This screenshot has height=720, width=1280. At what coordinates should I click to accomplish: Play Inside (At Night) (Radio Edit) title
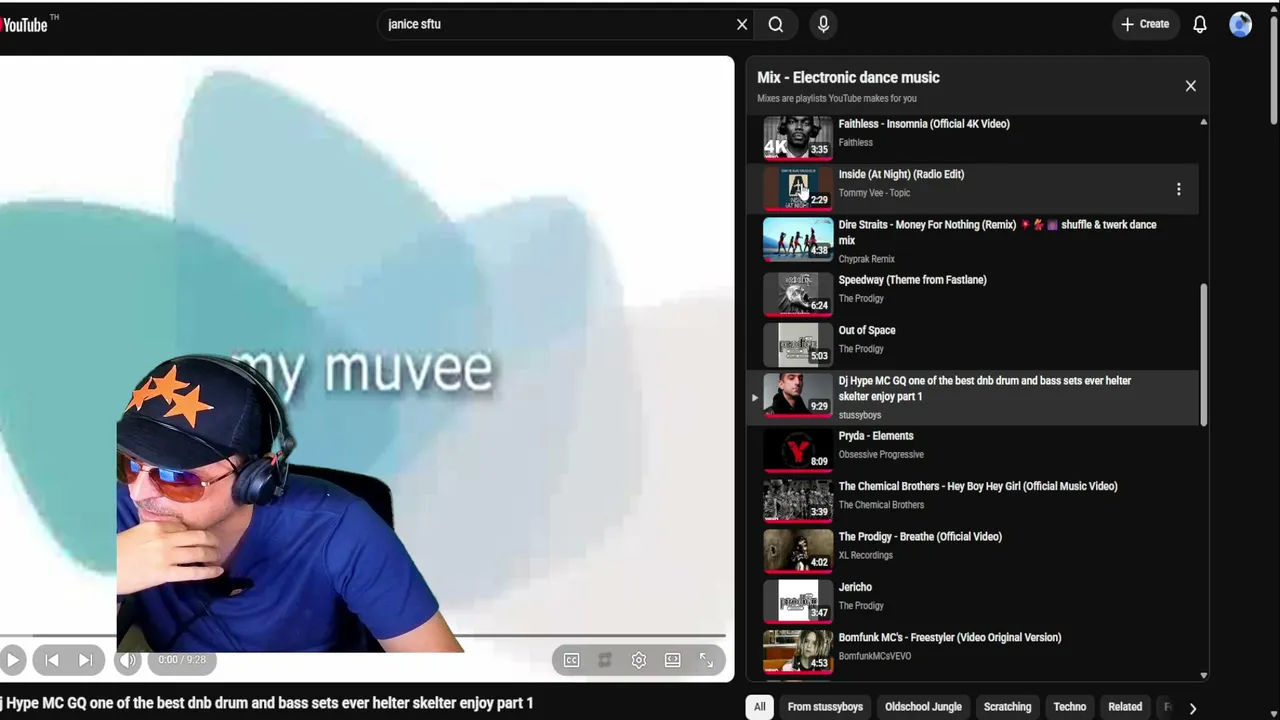pos(901,174)
